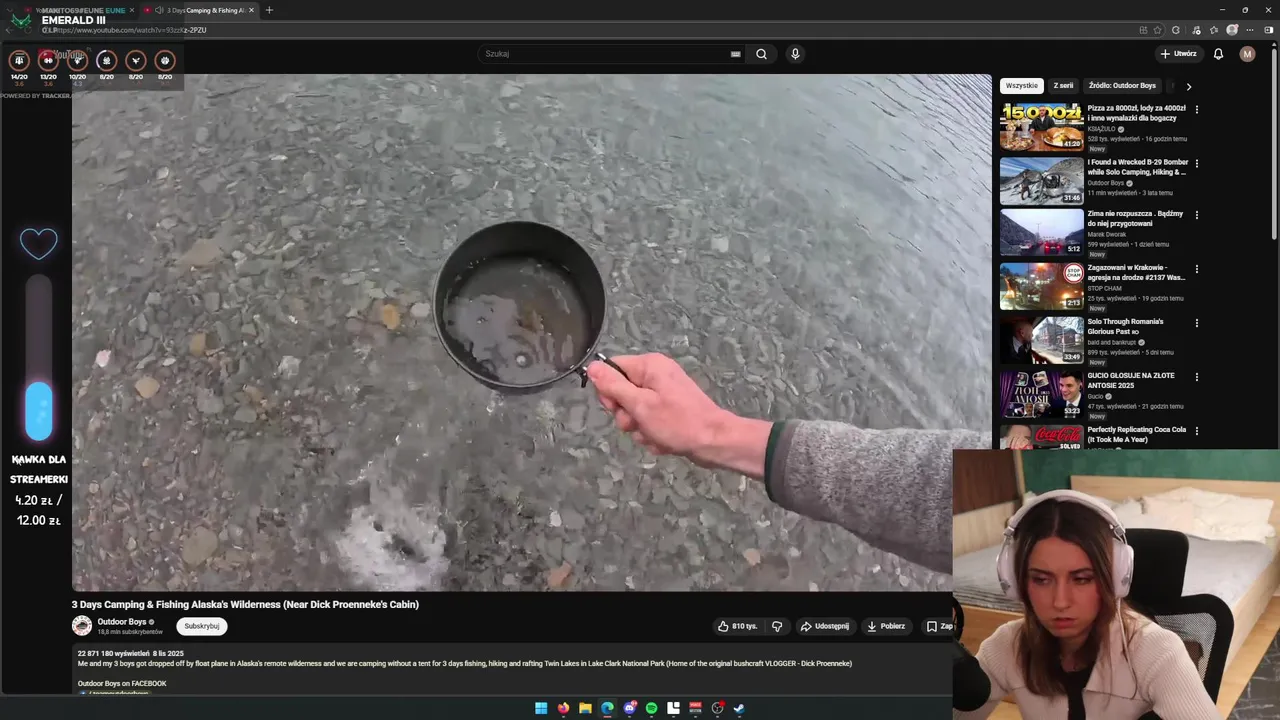Image resolution: width=1280 pixels, height=720 pixels.
Task: Open the Edge profile icon
Action: click(1232, 30)
